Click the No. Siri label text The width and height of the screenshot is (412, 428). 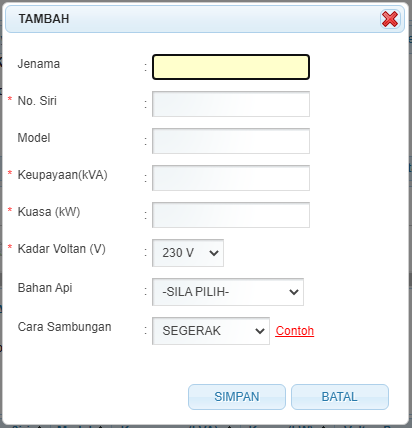(x=37, y=101)
